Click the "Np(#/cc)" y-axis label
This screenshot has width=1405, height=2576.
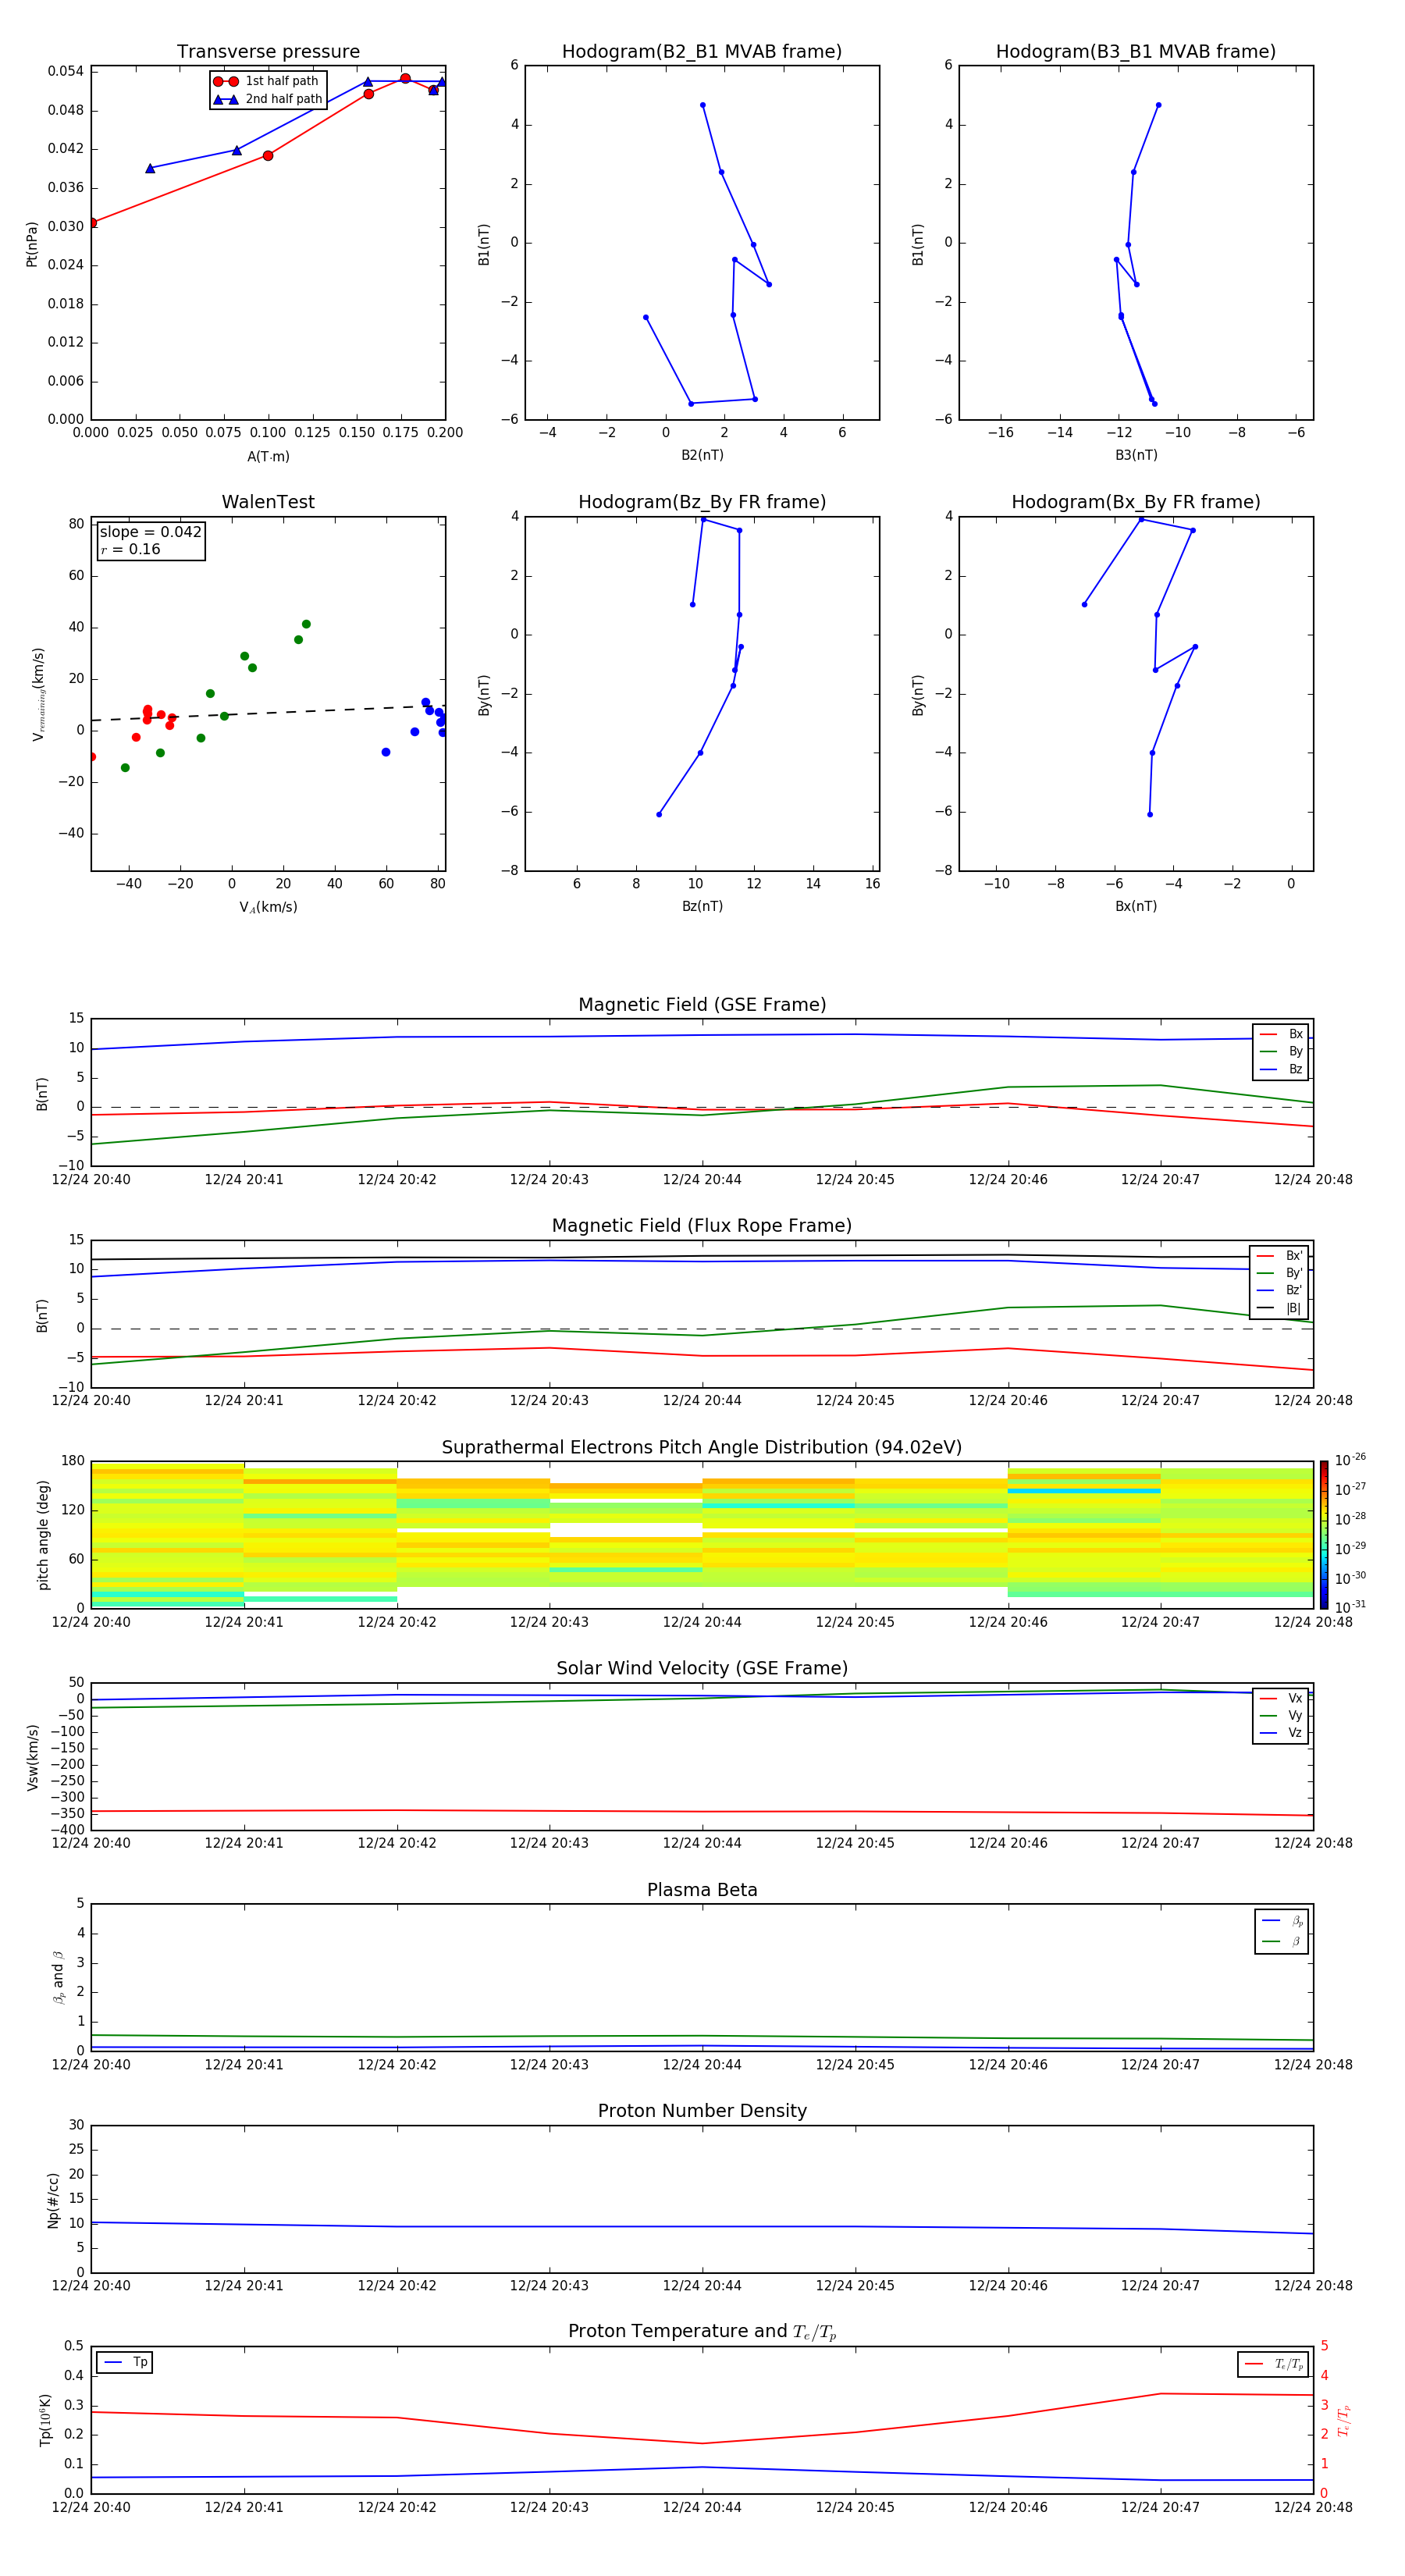53,2199
